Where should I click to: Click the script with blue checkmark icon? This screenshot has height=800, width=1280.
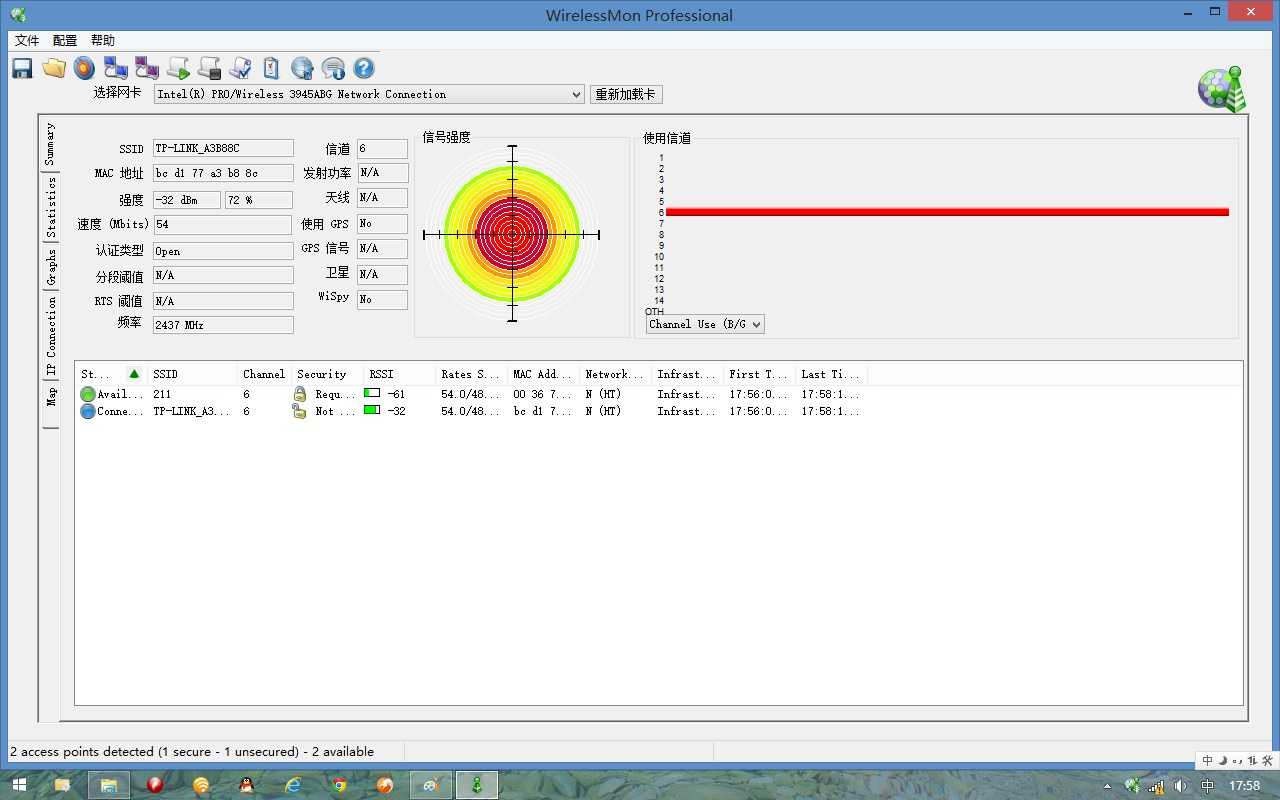pyautogui.click(x=240, y=68)
